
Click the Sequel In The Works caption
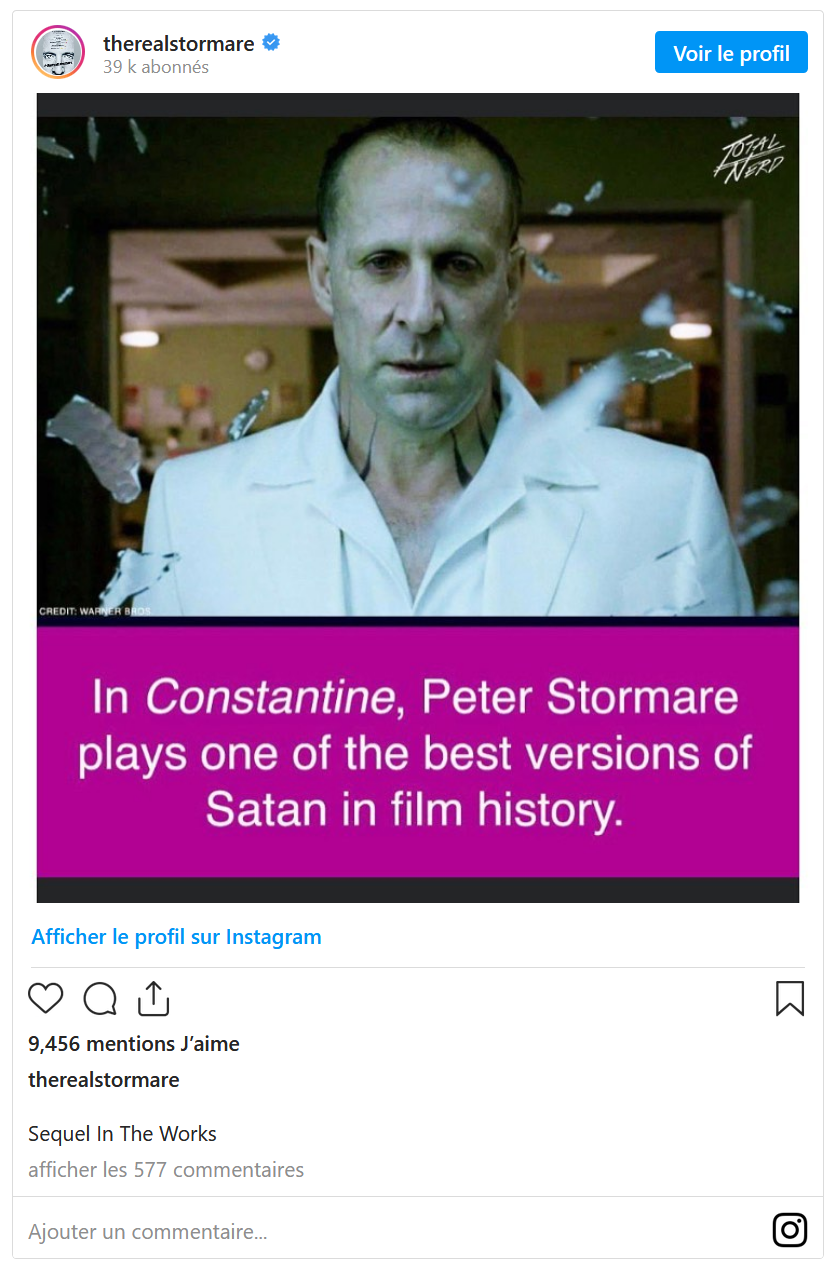tap(122, 1134)
